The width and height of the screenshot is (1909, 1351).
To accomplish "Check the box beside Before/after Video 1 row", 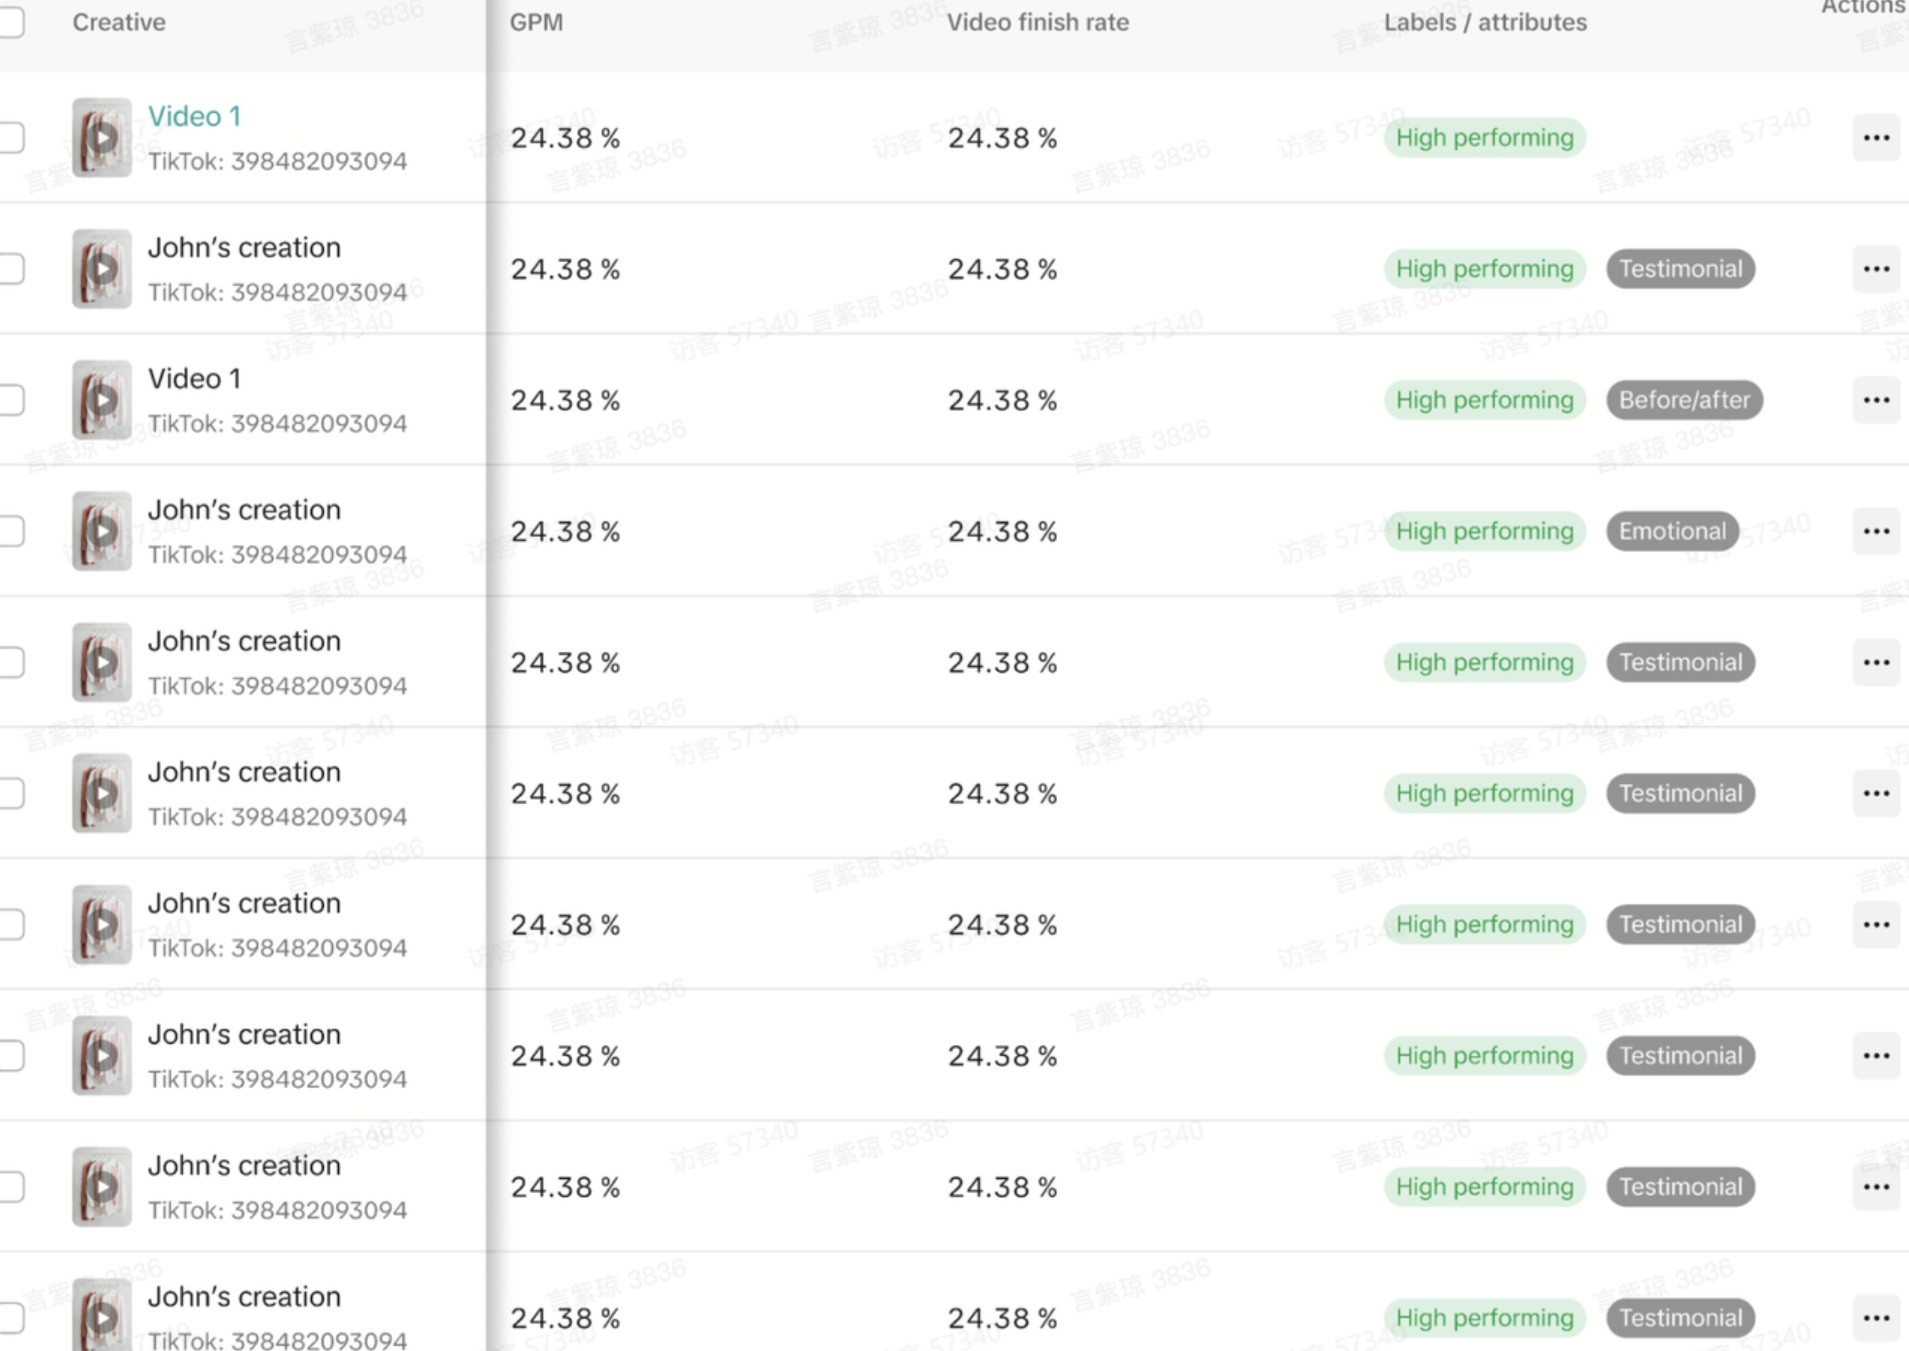I will 12,400.
